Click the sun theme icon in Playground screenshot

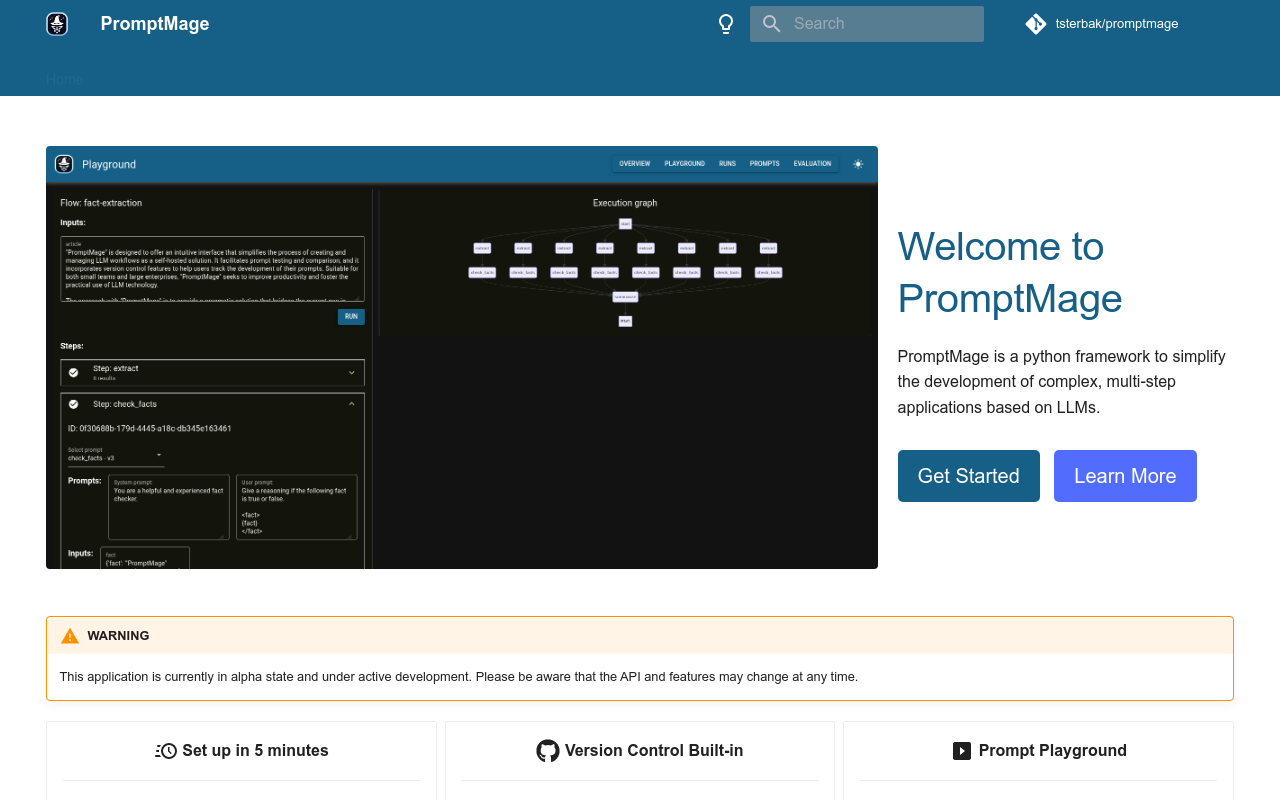coord(857,164)
